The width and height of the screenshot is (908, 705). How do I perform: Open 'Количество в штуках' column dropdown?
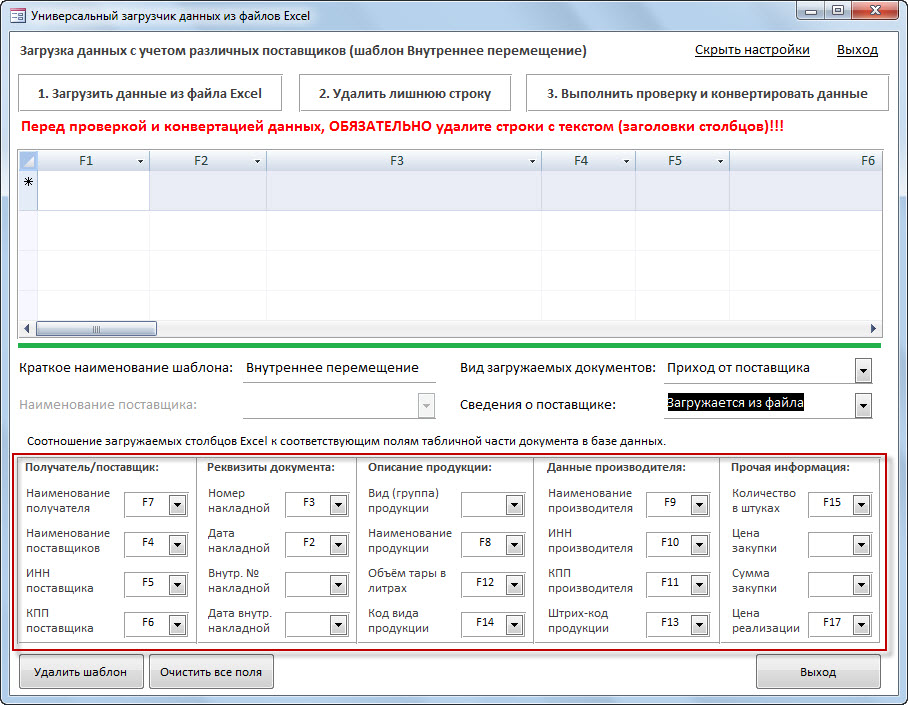[x=862, y=505]
